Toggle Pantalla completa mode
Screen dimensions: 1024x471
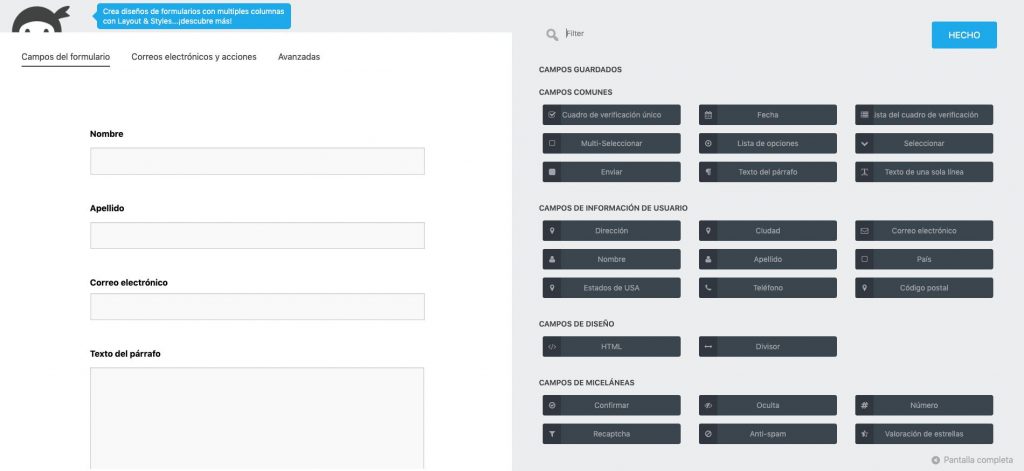pyautogui.click(x=972, y=460)
